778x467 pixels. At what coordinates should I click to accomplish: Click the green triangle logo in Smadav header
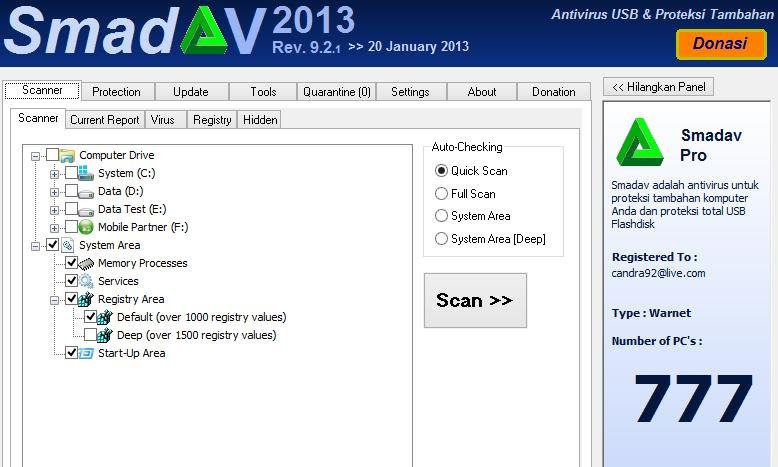204,31
